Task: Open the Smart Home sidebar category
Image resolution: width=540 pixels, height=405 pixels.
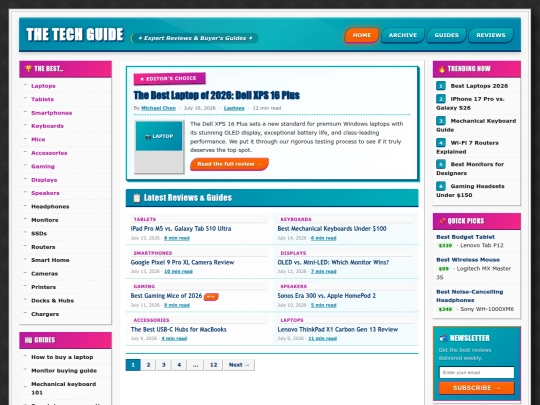Action: coord(50,260)
